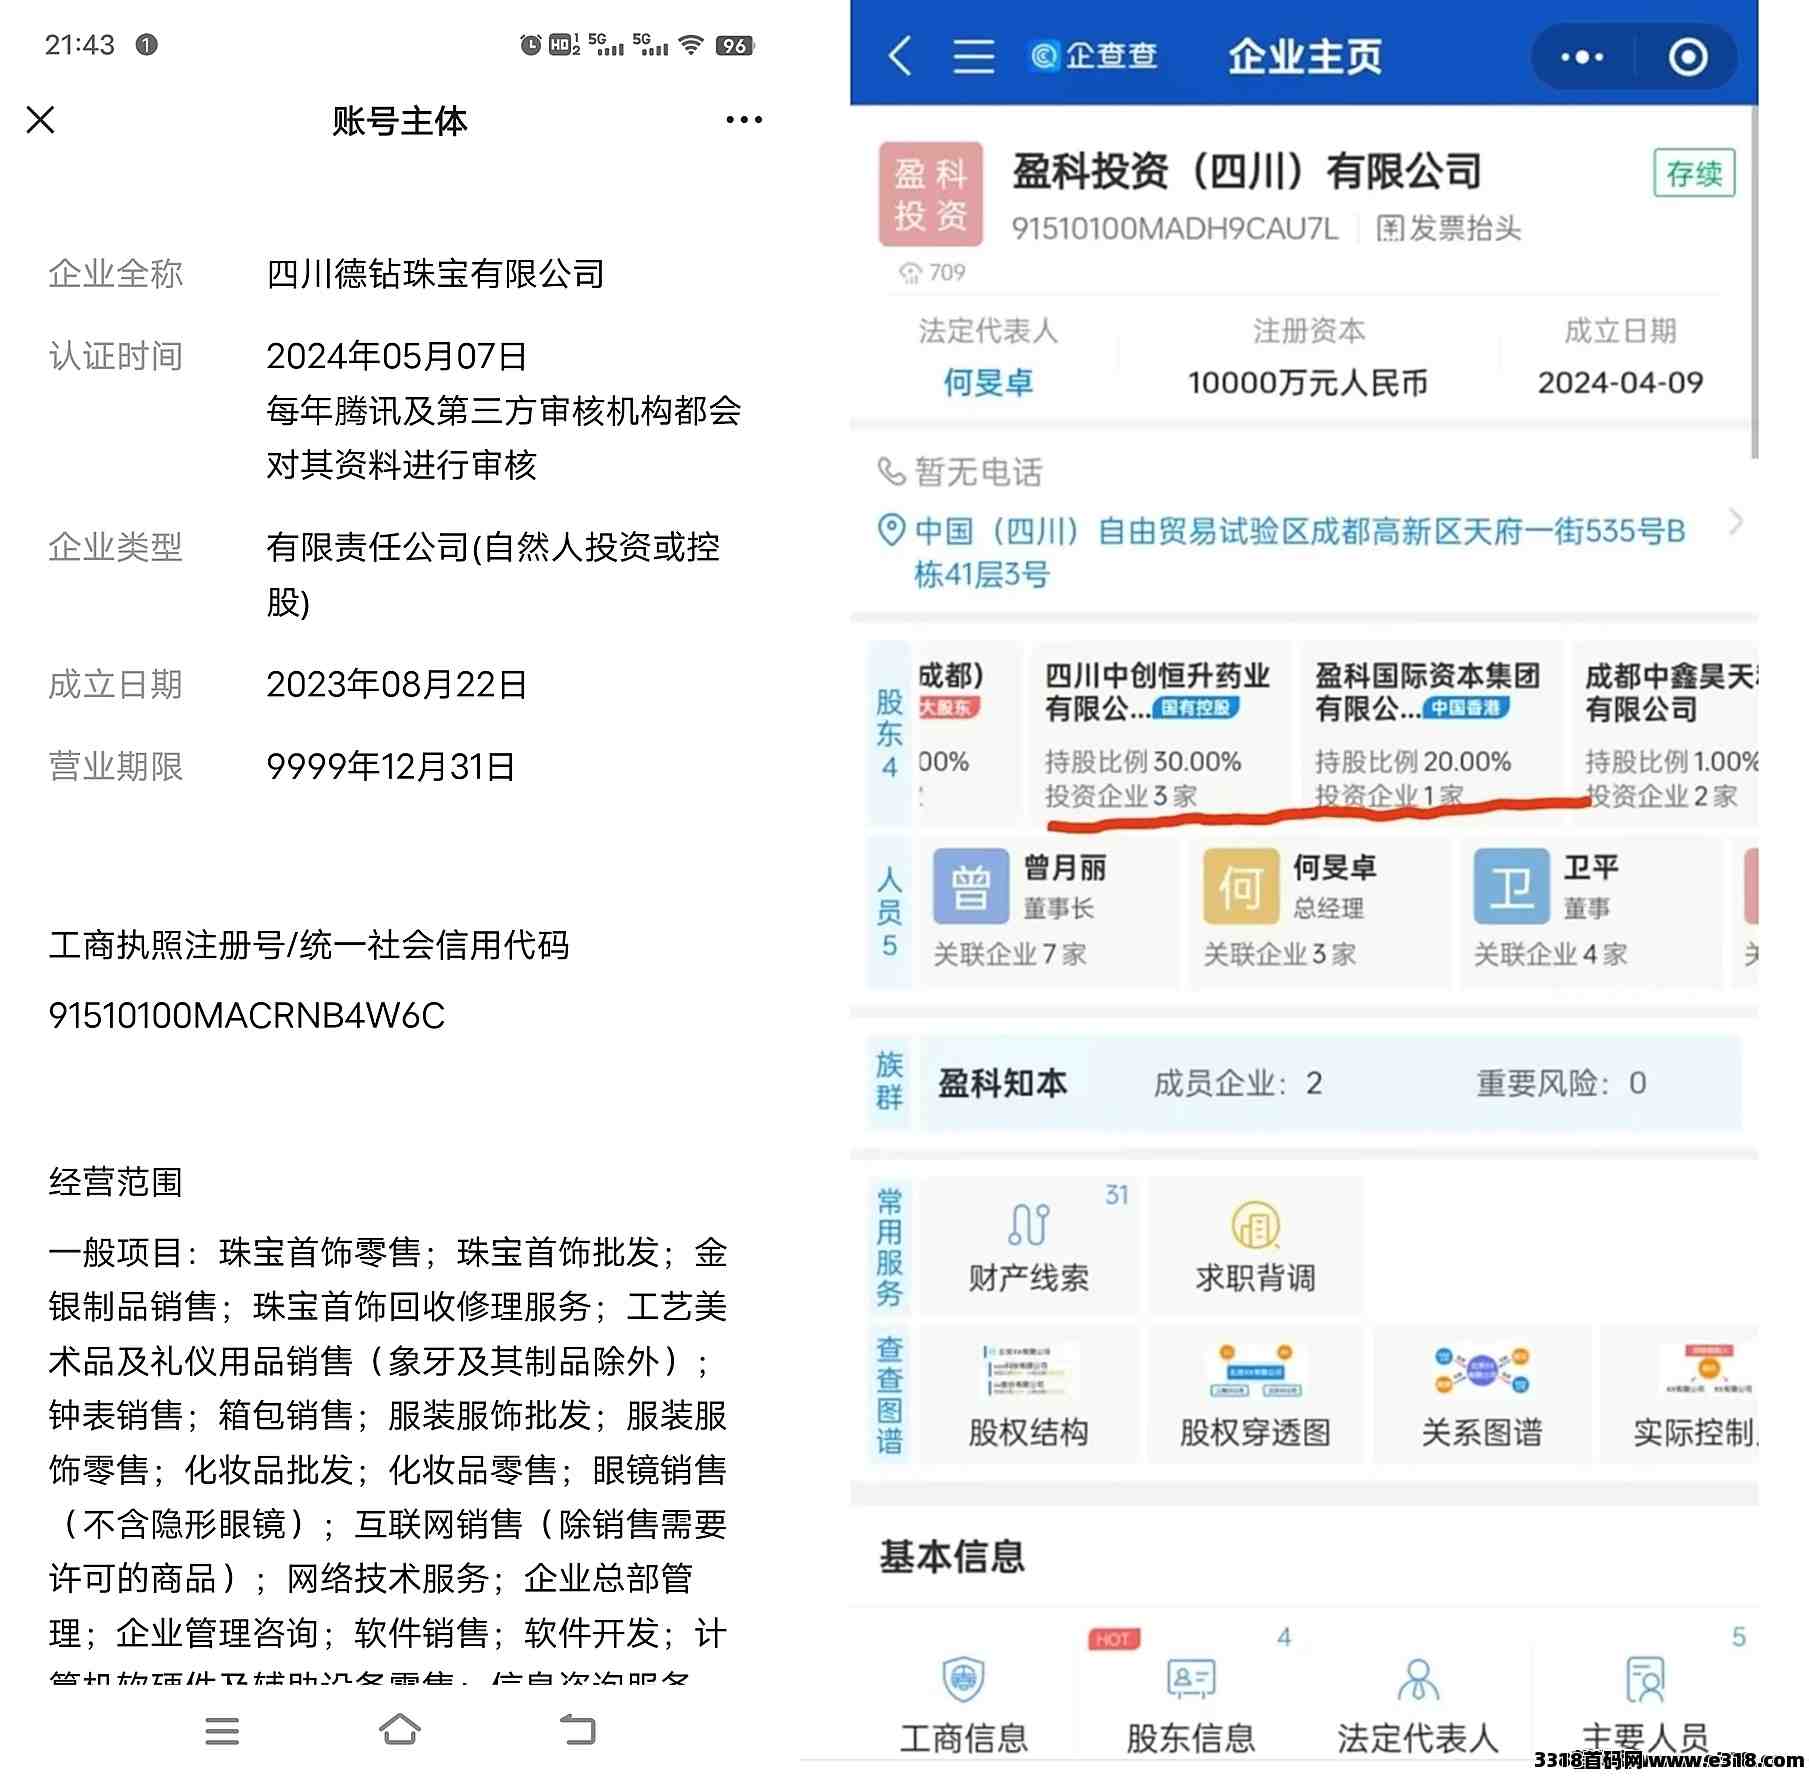Open the 盈科知本 group row
Image resolution: width=1809 pixels, height=1778 pixels.
click(x=1330, y=1083)
